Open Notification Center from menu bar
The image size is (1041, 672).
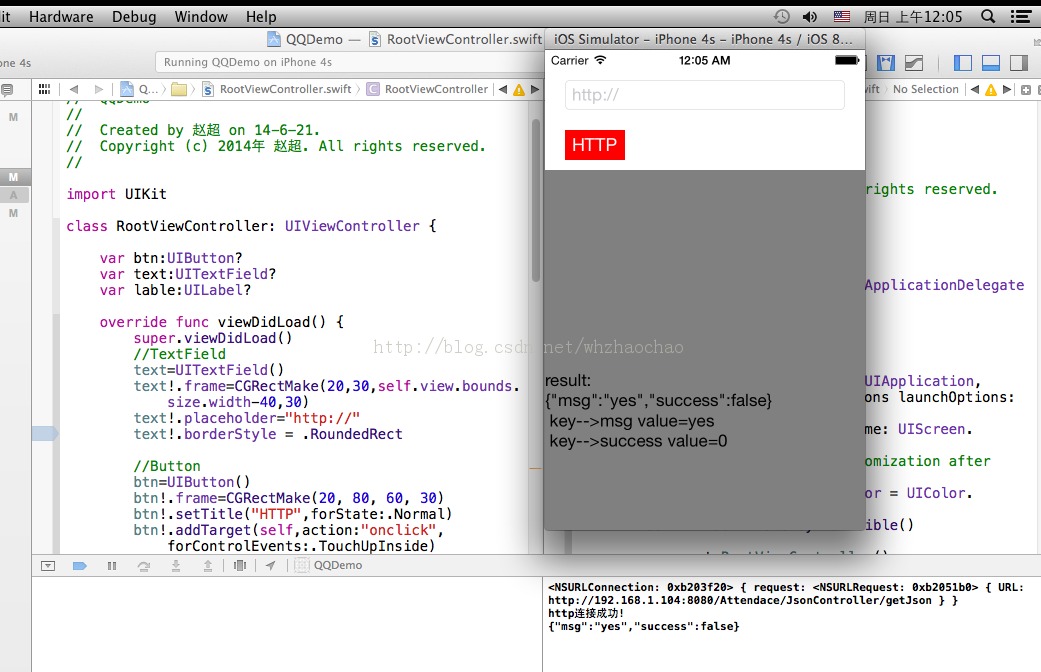point(1020,17)
